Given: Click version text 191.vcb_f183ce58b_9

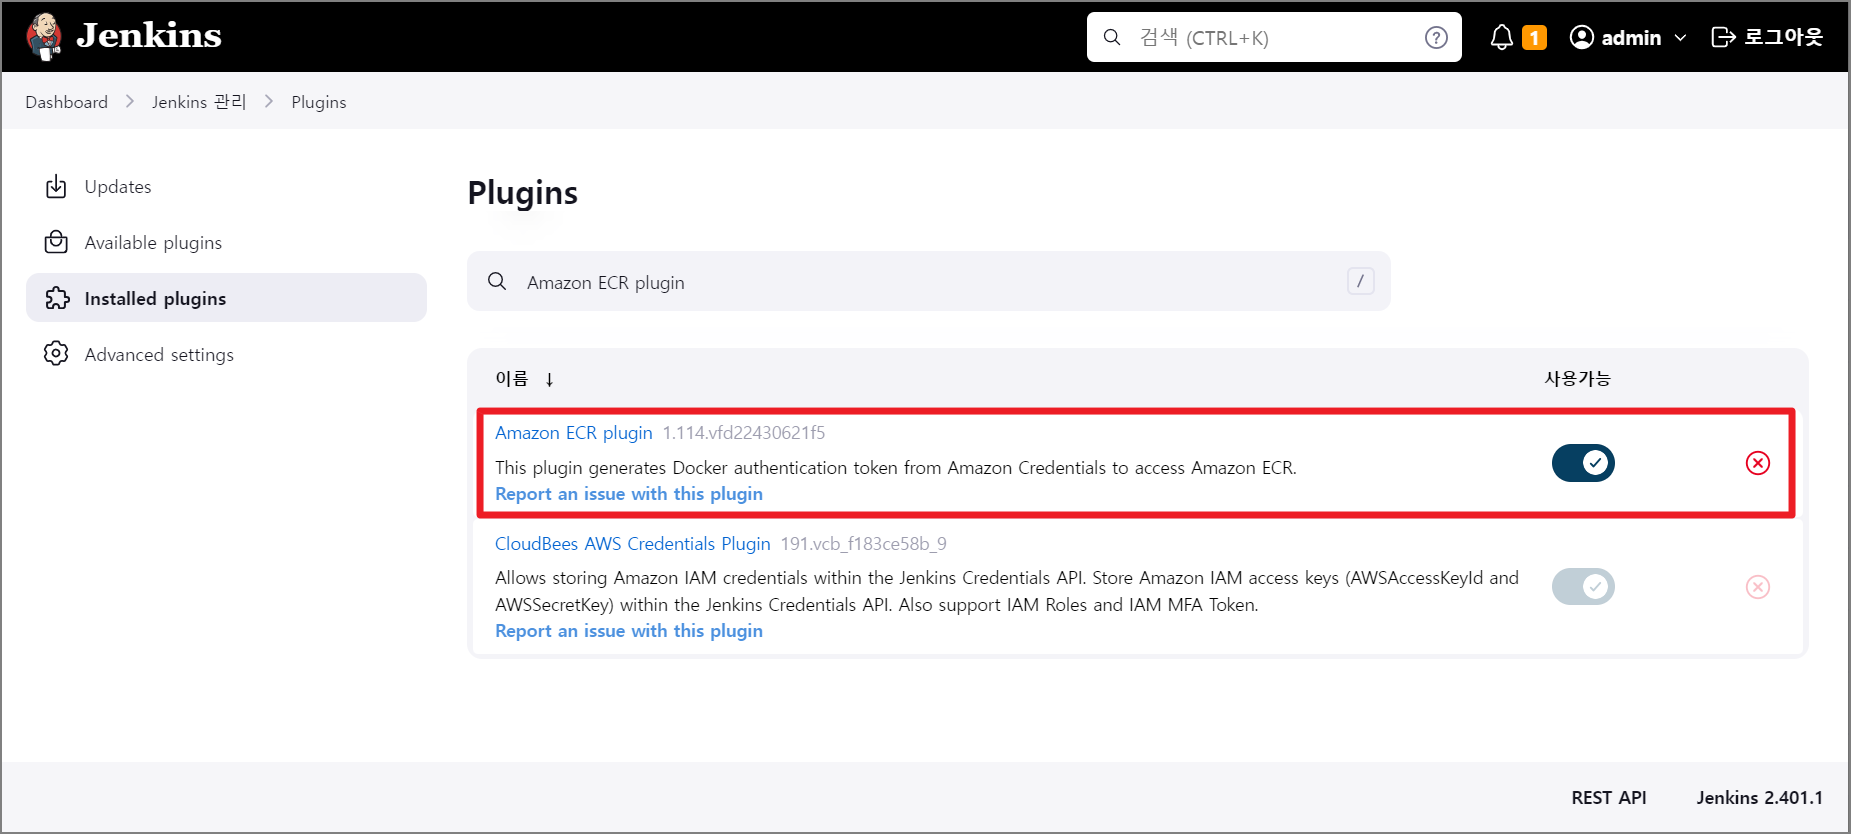Looking at the screenshot, I should point(863,544).
